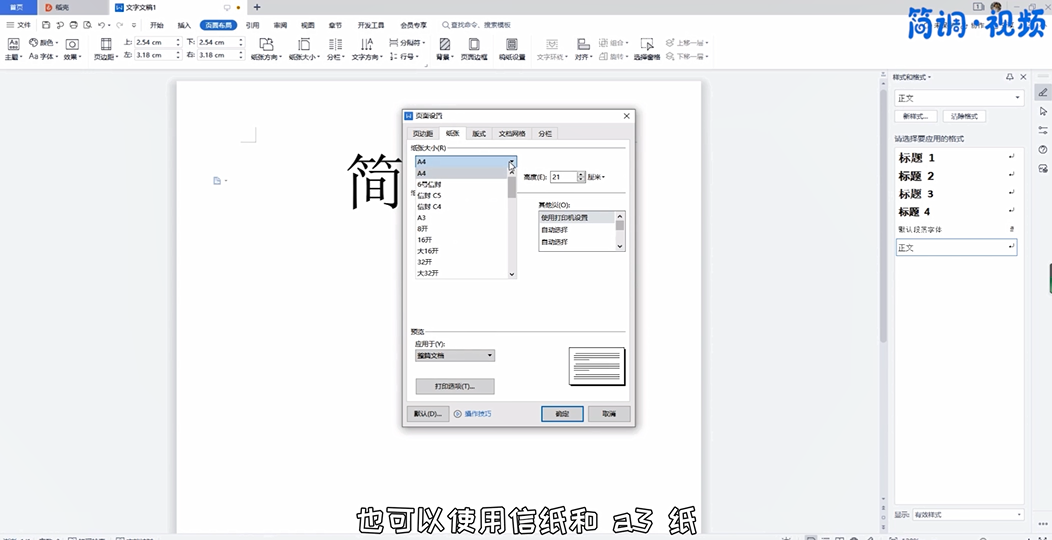Viewport: 1052px width, 540px height.
Task: Open the 纸张方向 orientation tool
Action: pos(266,46)
